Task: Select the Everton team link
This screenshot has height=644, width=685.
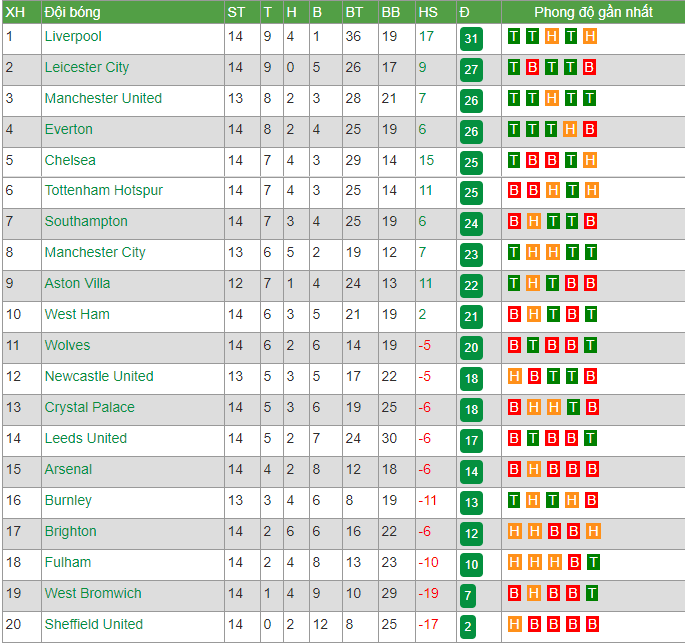Action: tap(69, 129)
